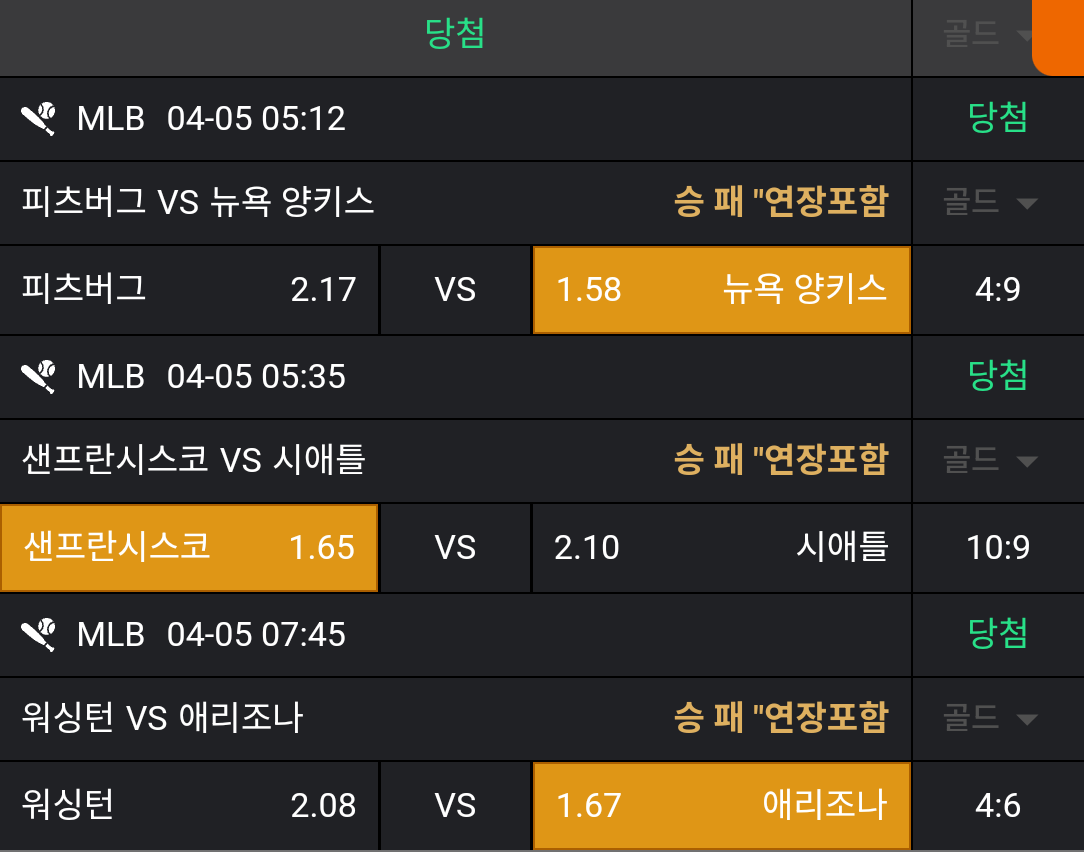Click baseball icon beside MLB 04-05 07:45

click(x=39, y=635)
